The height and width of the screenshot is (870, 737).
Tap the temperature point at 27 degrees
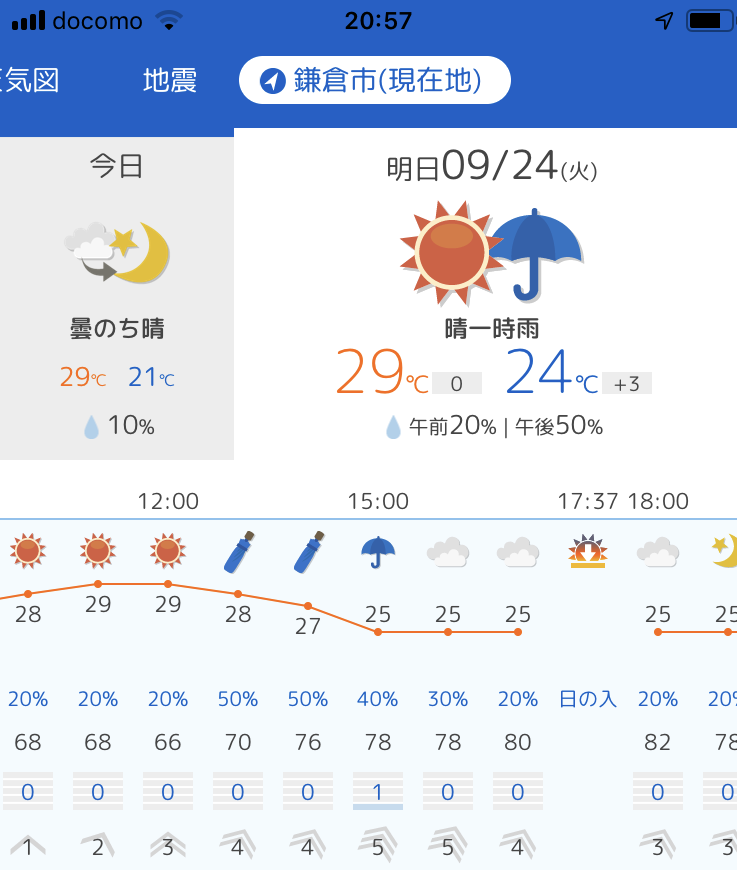pos(308,606)
